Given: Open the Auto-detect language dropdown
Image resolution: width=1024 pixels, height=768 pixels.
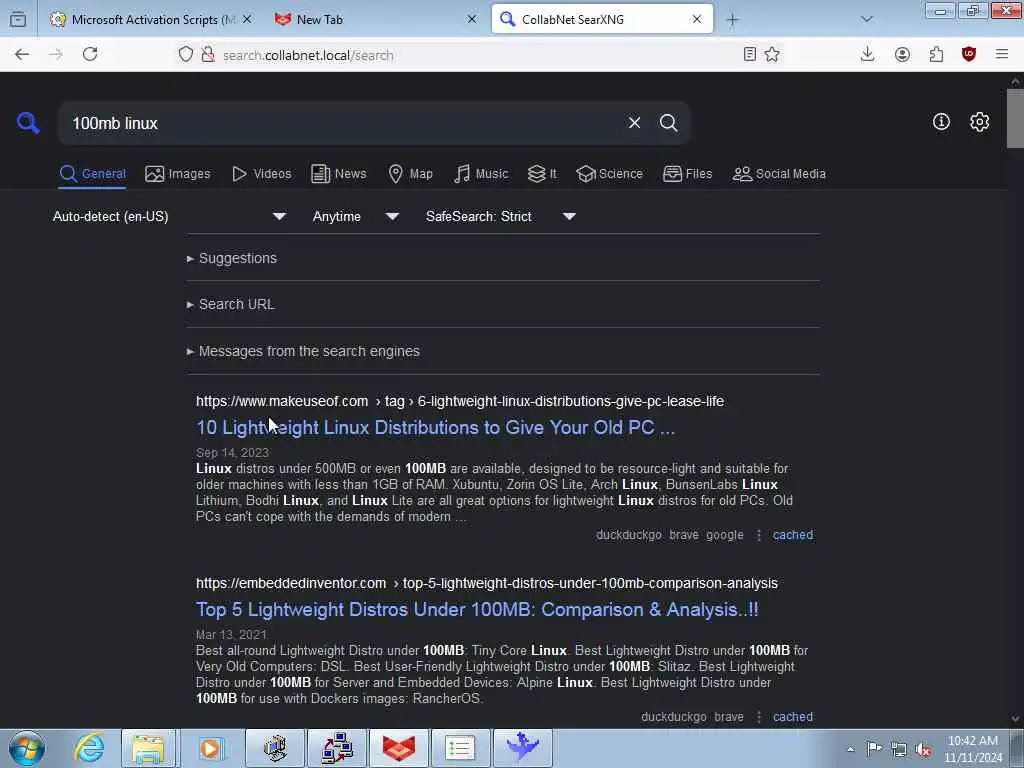Looking at the screenshot, I should (170, 216).
